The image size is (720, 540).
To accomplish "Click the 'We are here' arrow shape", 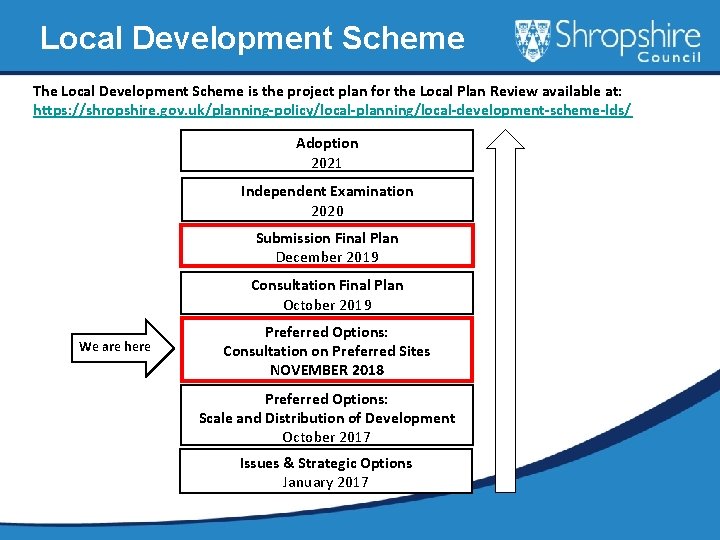I will (x=123, y=348).
